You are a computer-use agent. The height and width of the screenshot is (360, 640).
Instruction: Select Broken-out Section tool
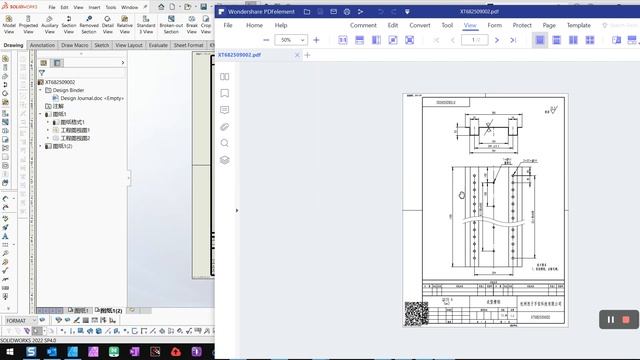[x=171, y=24]
